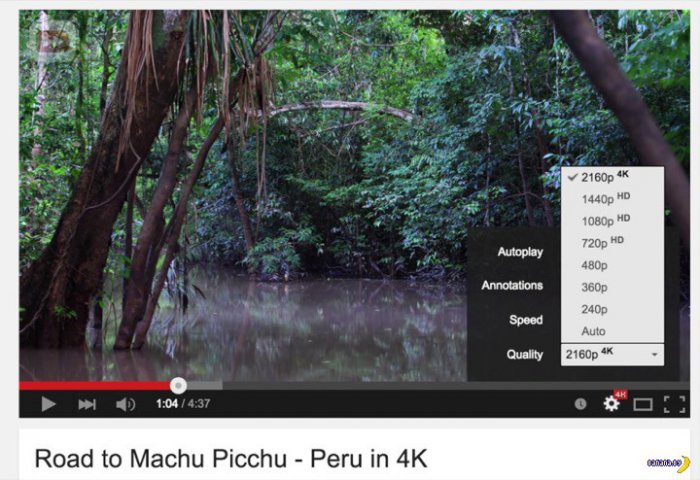The width and height of the screenshot is (700, 480).
Task: Click the 1:04 elapsed time display
Action: click(167, 404)
